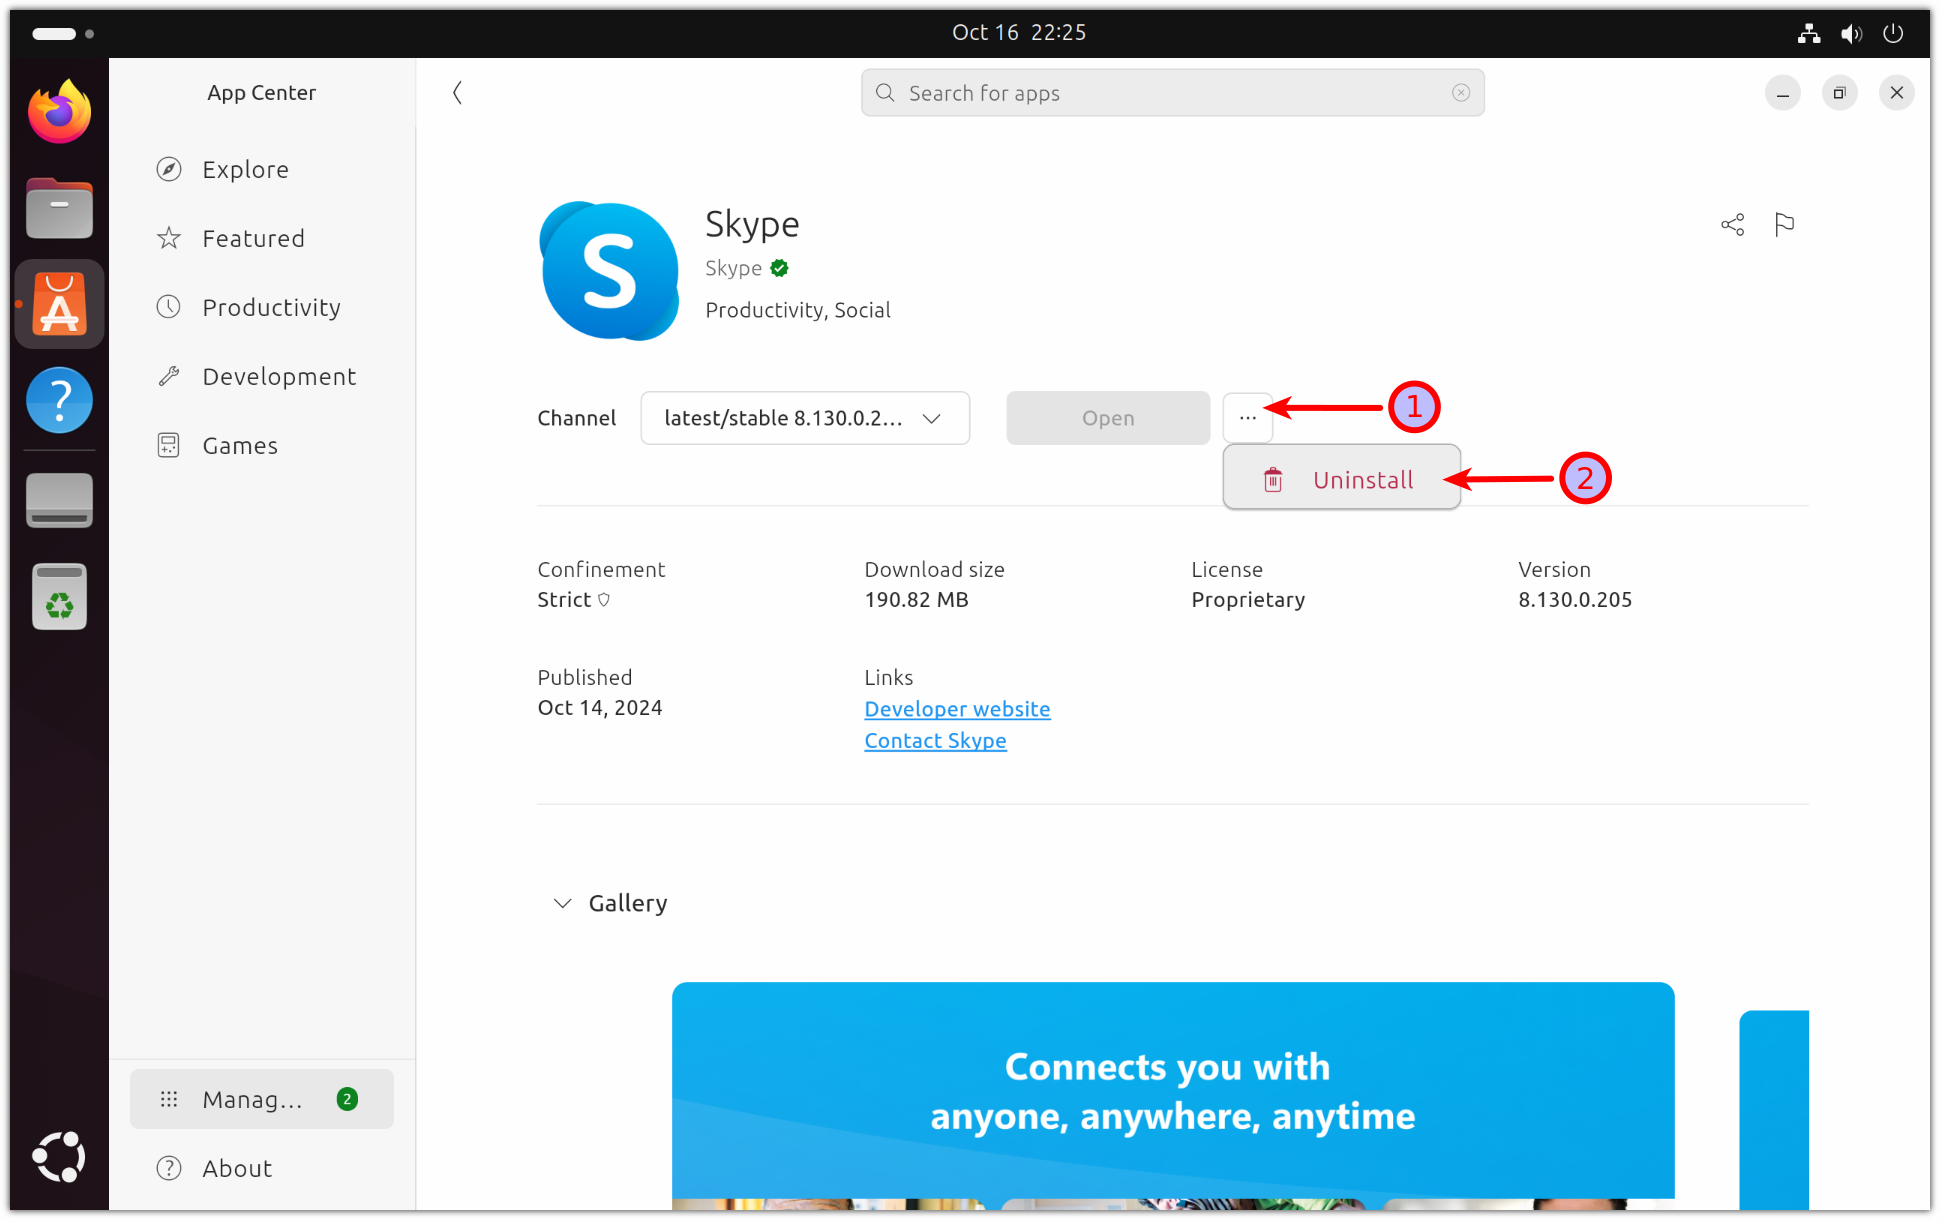The width and height of the screenshot is (1942, 1222).
Task: Click the verified publisher badge
Action: (780, 268)
